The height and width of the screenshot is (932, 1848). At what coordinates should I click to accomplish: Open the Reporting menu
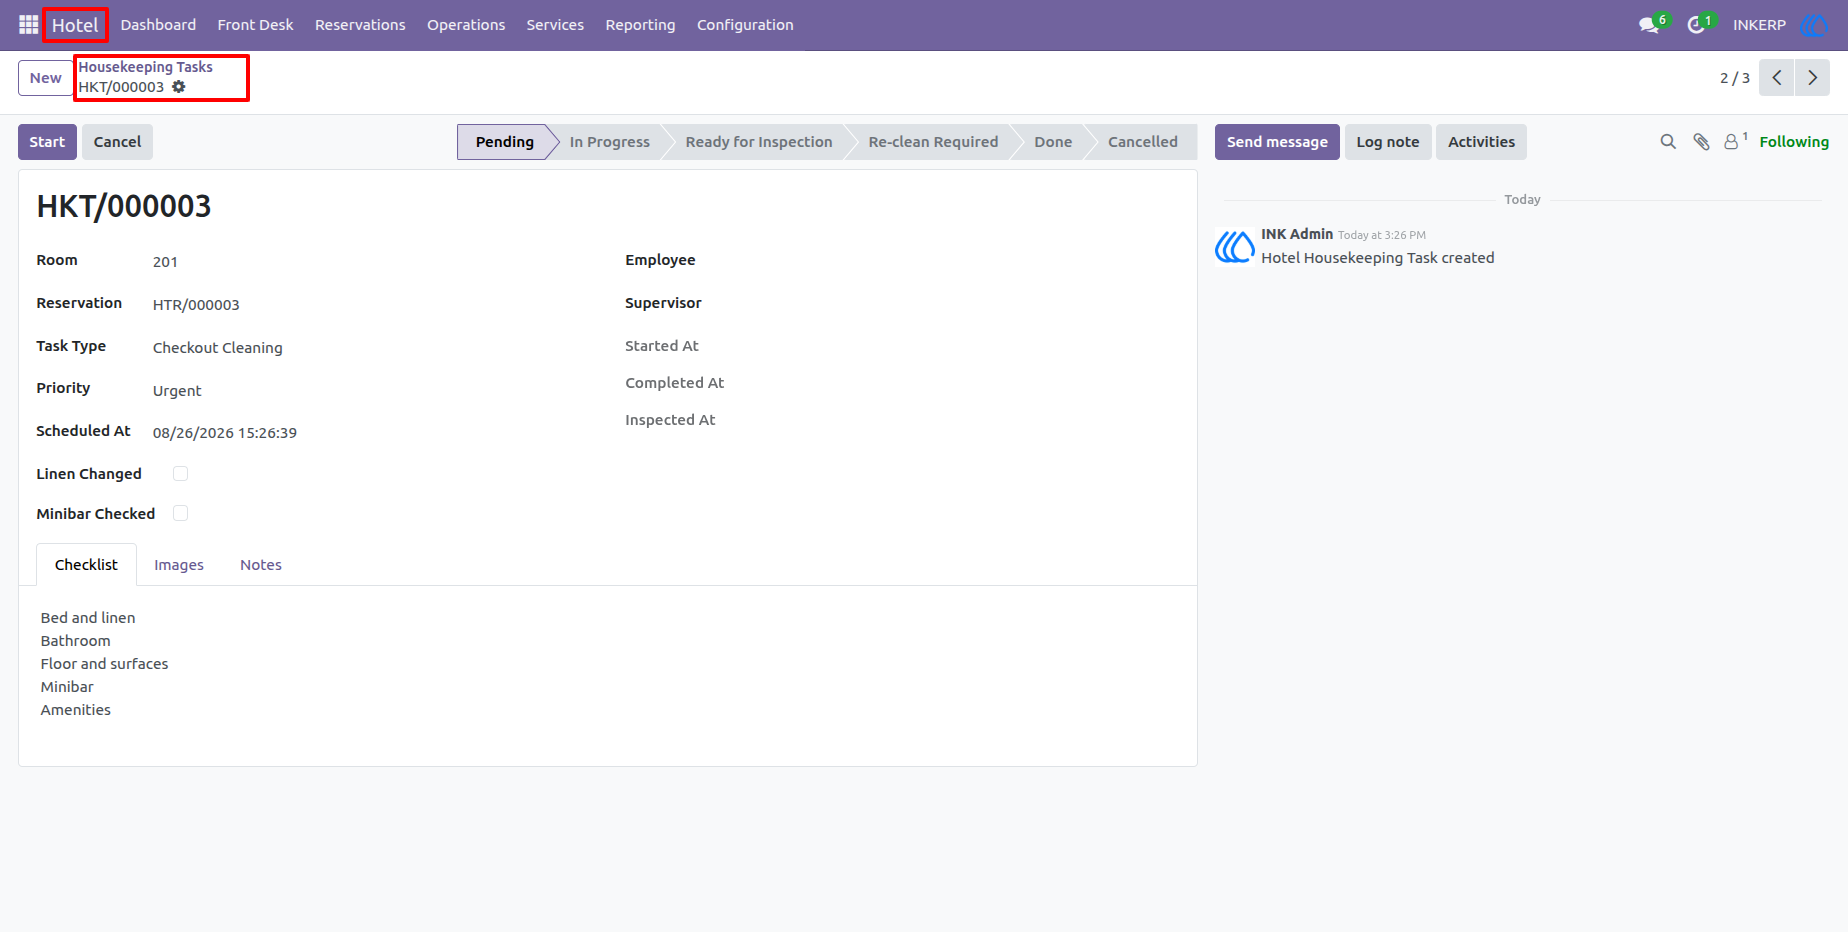tap(640, 25)
